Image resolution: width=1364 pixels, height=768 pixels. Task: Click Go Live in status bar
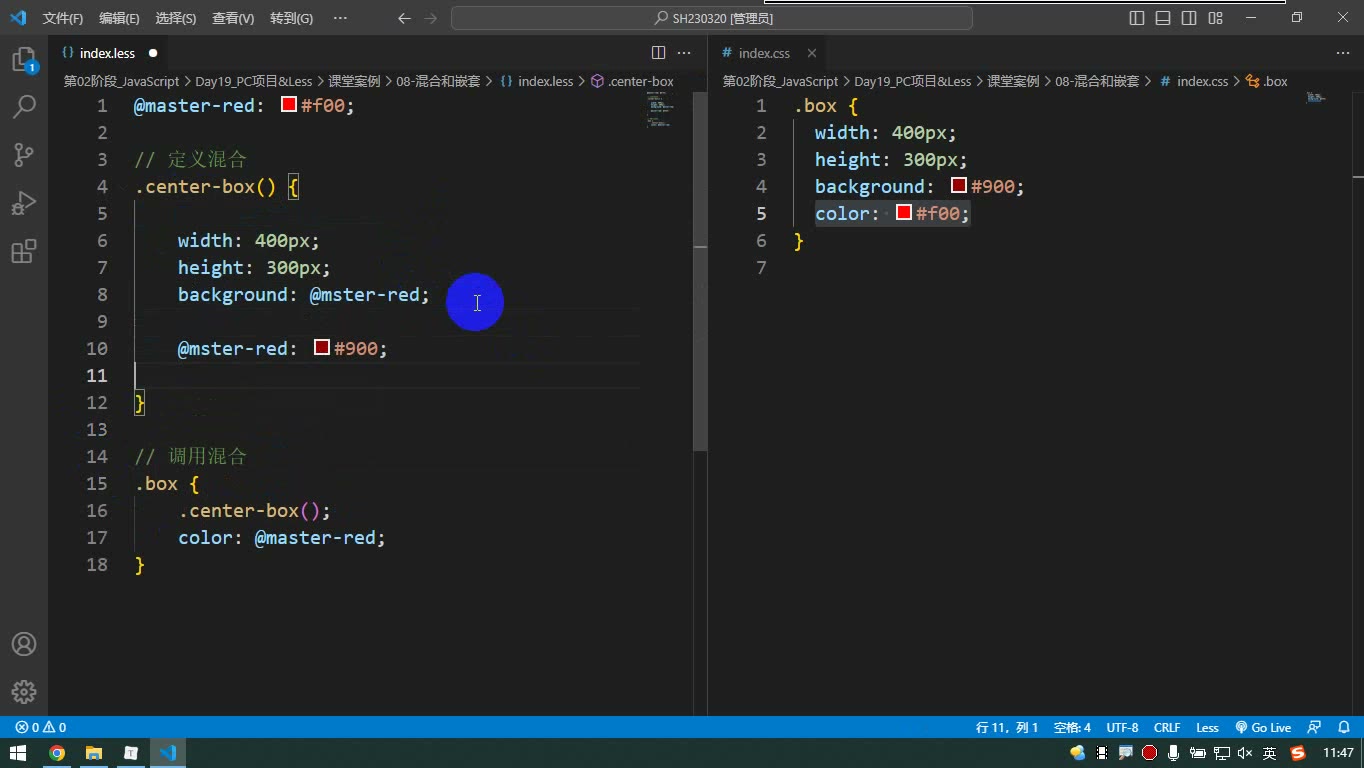click(1263, 727)
